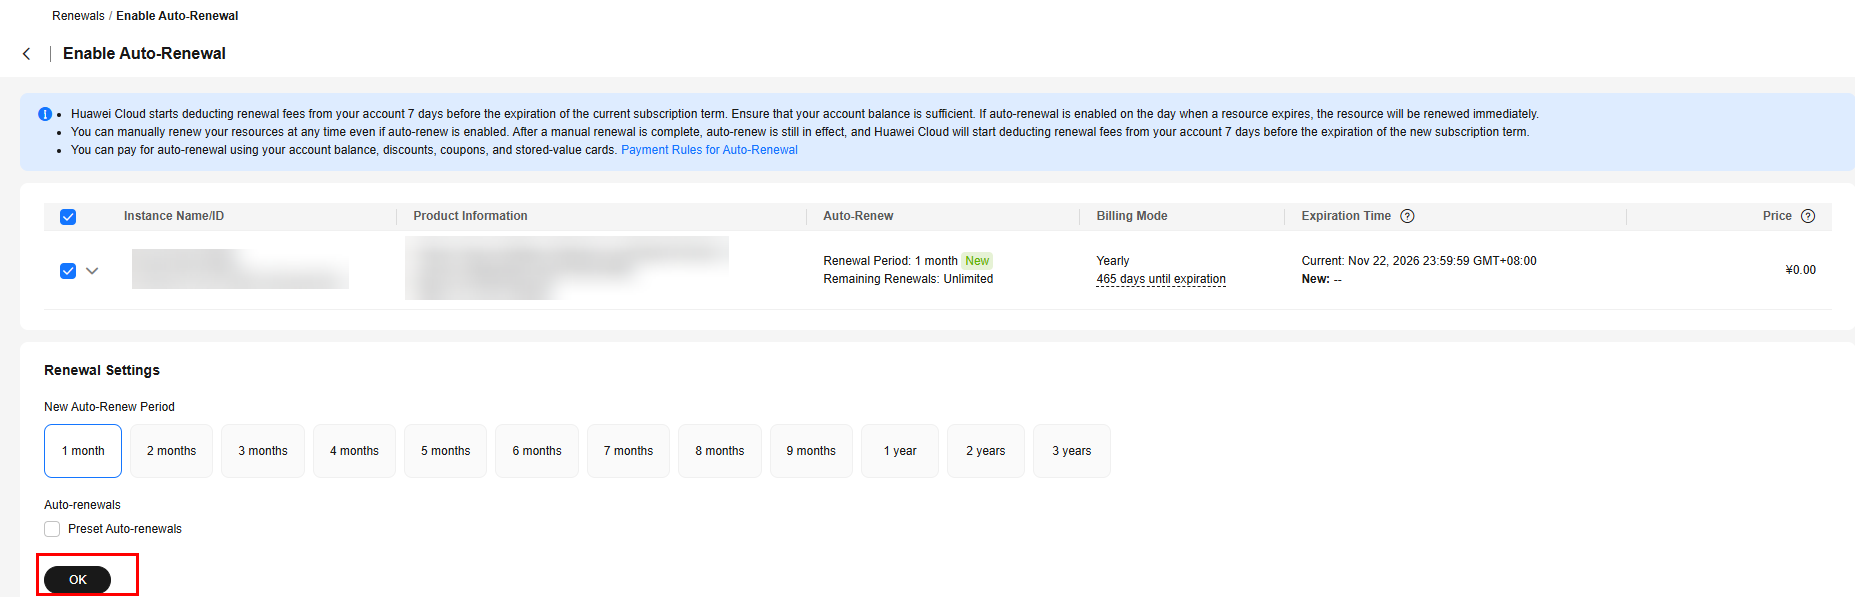Click 465 days until expiration text
The image size is (1855, 597).
pos(1161,279)
